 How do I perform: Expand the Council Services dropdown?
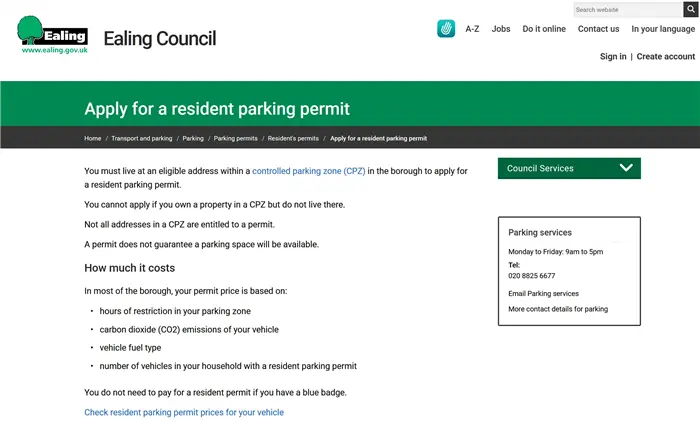pyautogui.click(x=568, y=168)
